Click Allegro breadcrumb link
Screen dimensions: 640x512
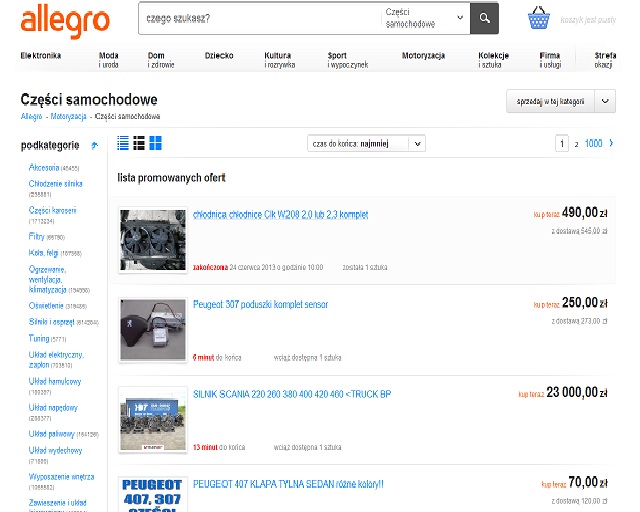pyautogui.click(x=31, y=116)
